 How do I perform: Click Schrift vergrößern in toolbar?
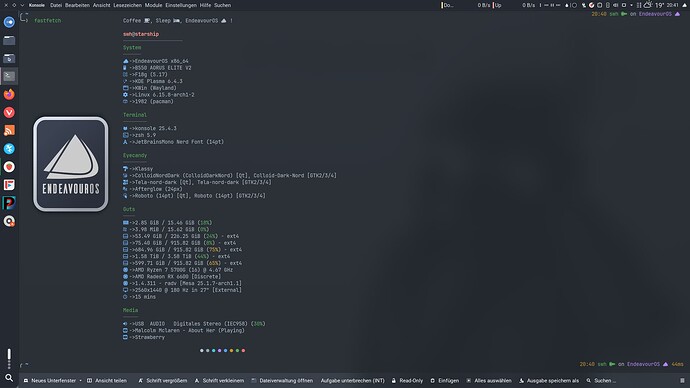tap(162, 381)
